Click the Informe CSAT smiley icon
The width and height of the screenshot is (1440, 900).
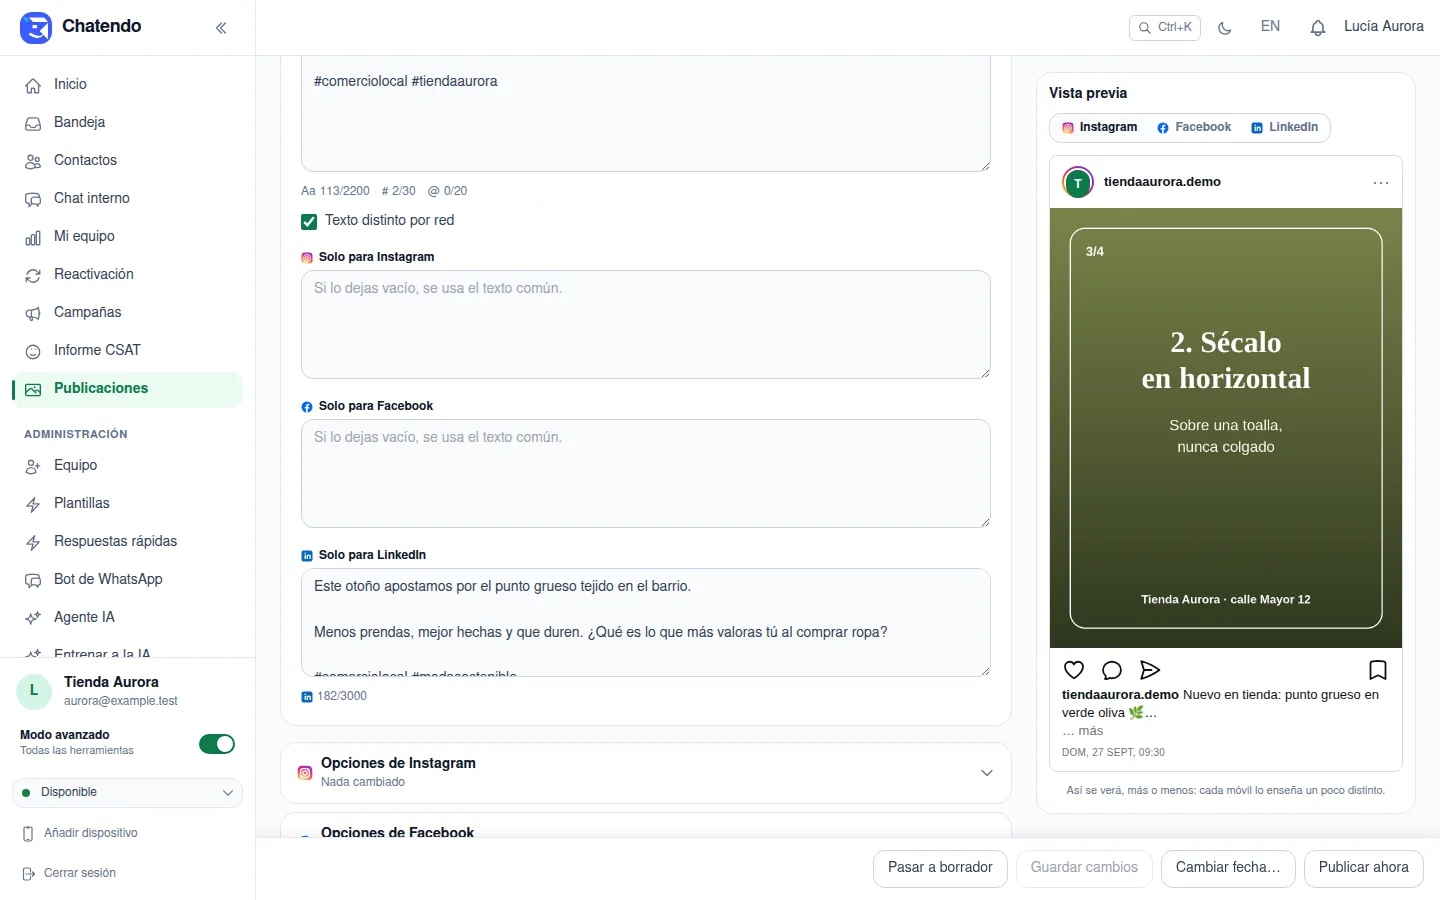click(33, 351)
